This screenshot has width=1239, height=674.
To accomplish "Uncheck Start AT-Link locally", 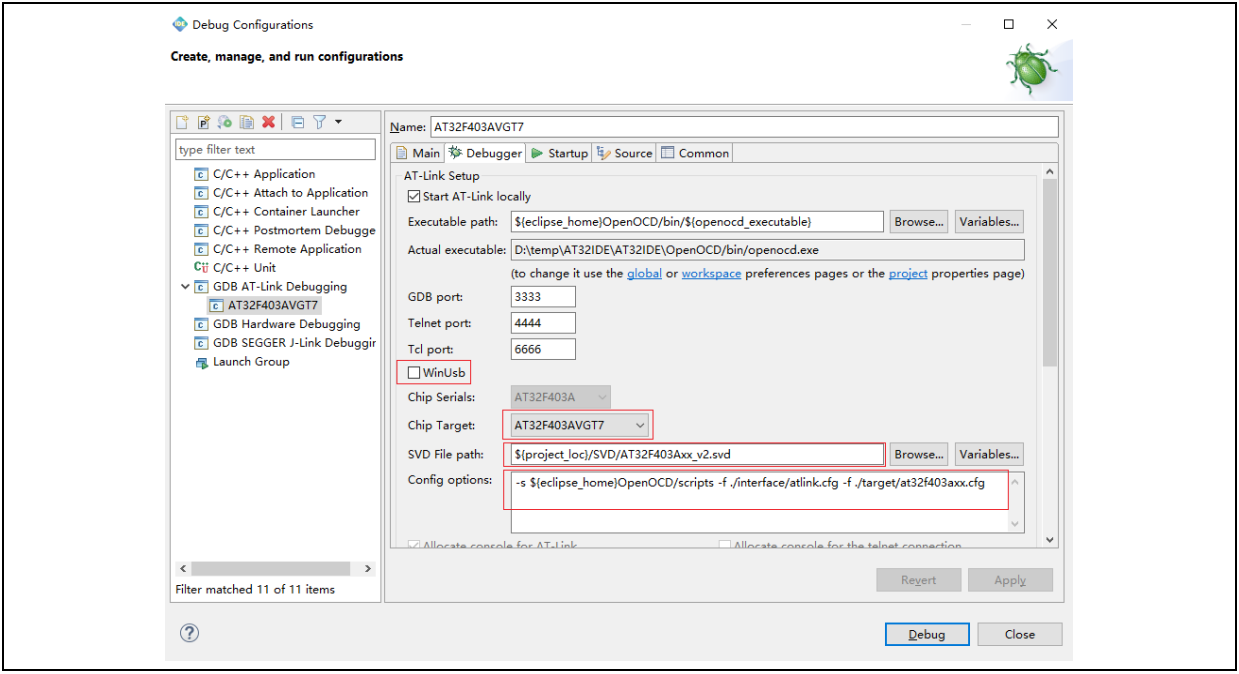I will coord(415,197).
